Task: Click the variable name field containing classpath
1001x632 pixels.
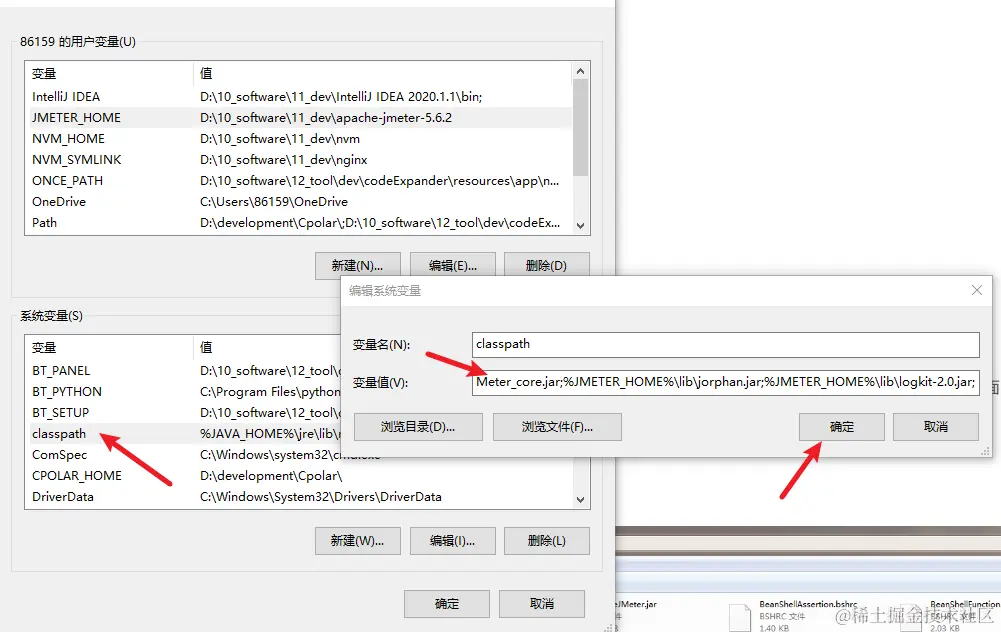Action: click(x=725, y=345)
